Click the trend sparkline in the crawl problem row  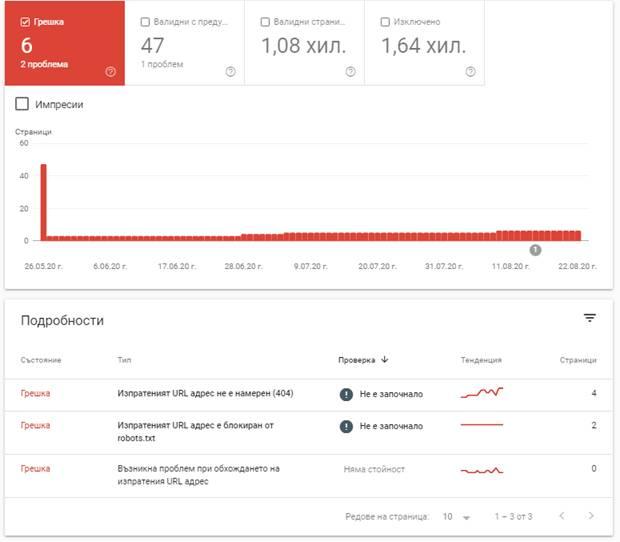pyautogui.click(x=482, y=470)
